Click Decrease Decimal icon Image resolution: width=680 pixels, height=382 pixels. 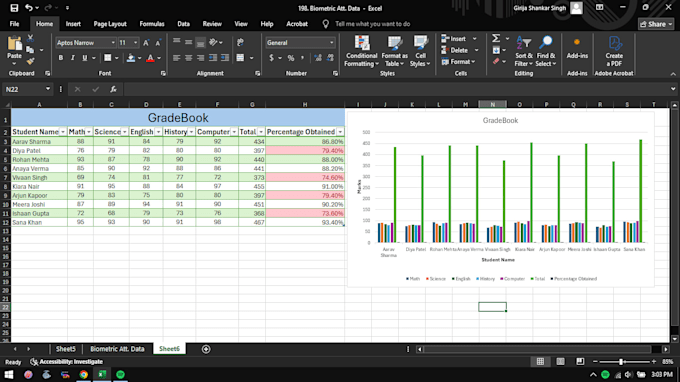point(330,58)
